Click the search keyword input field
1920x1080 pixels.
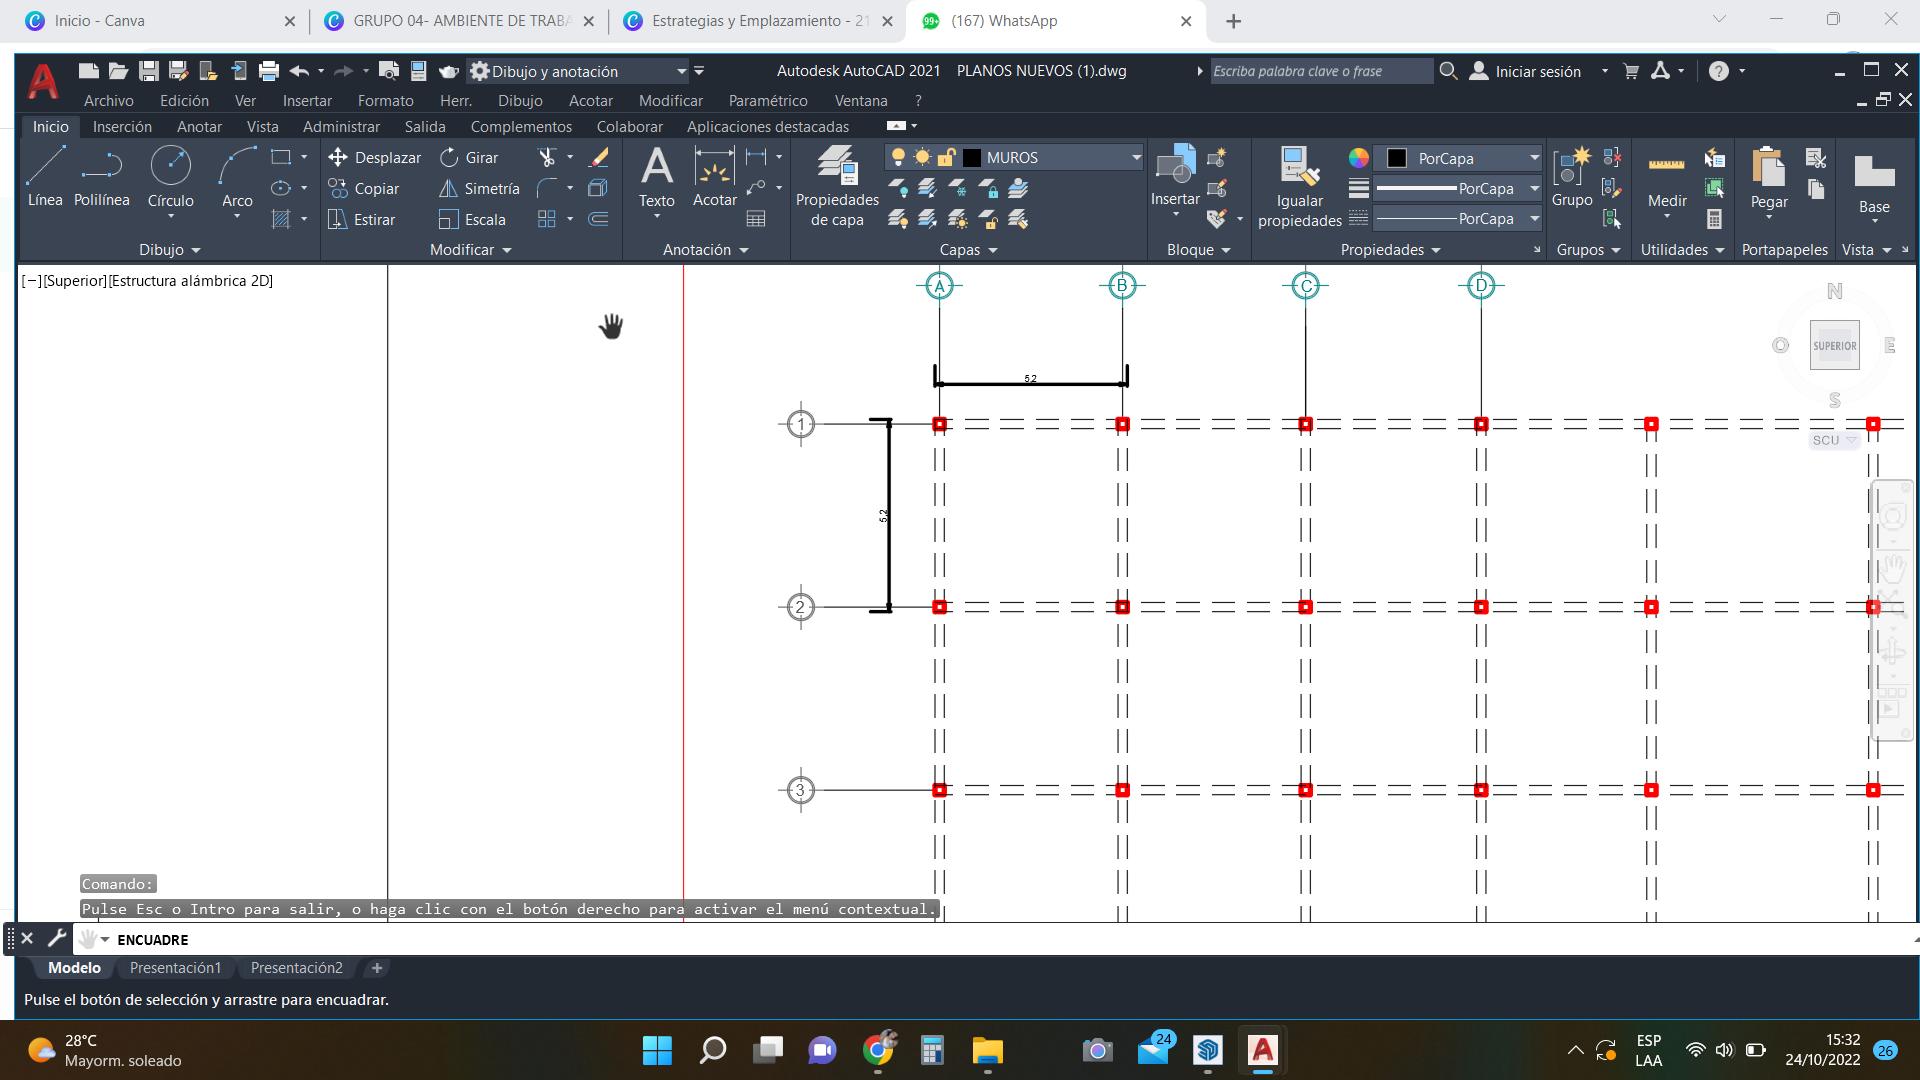tap(1320, 71)
